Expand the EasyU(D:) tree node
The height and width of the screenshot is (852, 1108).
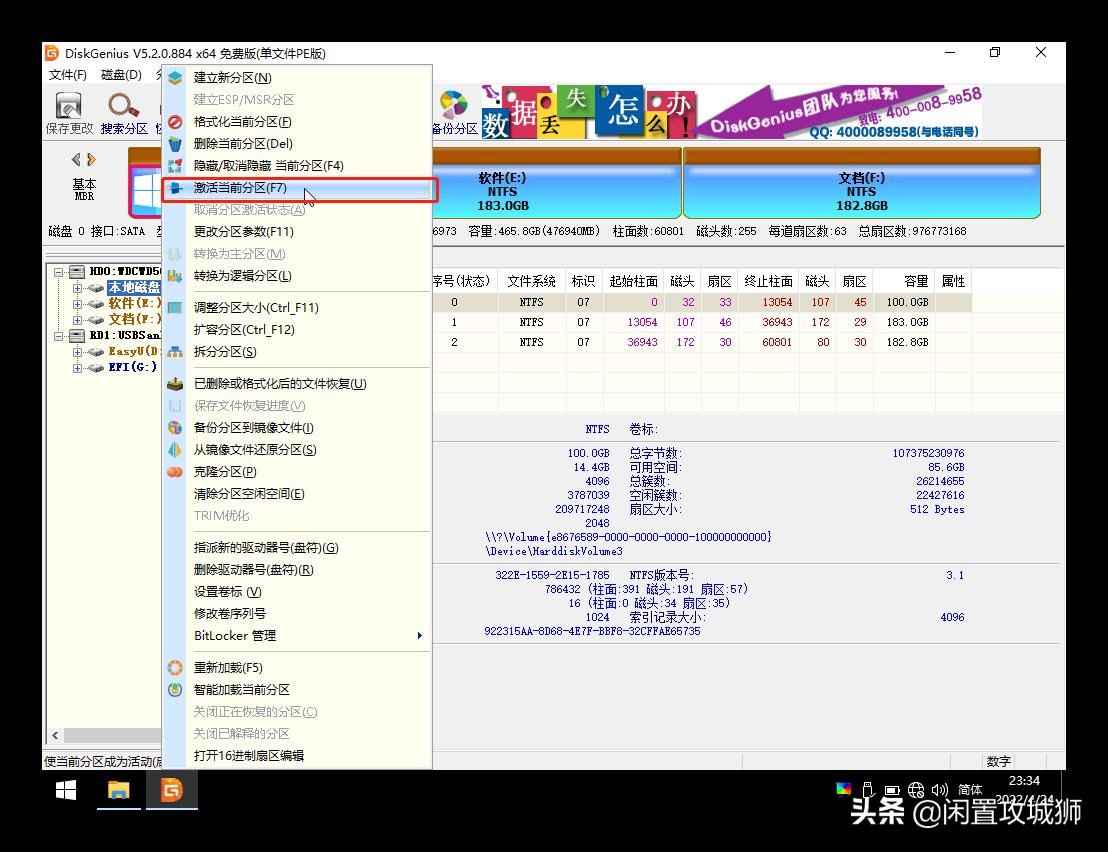click(x=75, y=351)
